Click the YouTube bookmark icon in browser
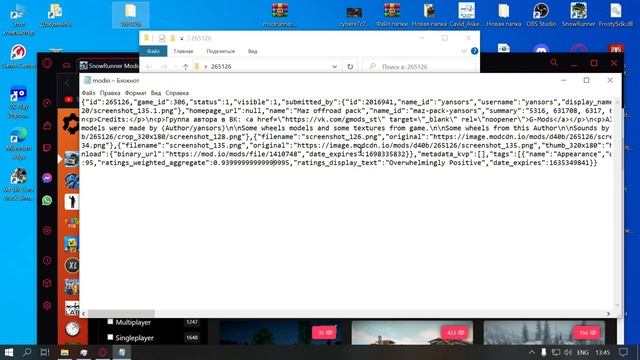 point(69,99)
